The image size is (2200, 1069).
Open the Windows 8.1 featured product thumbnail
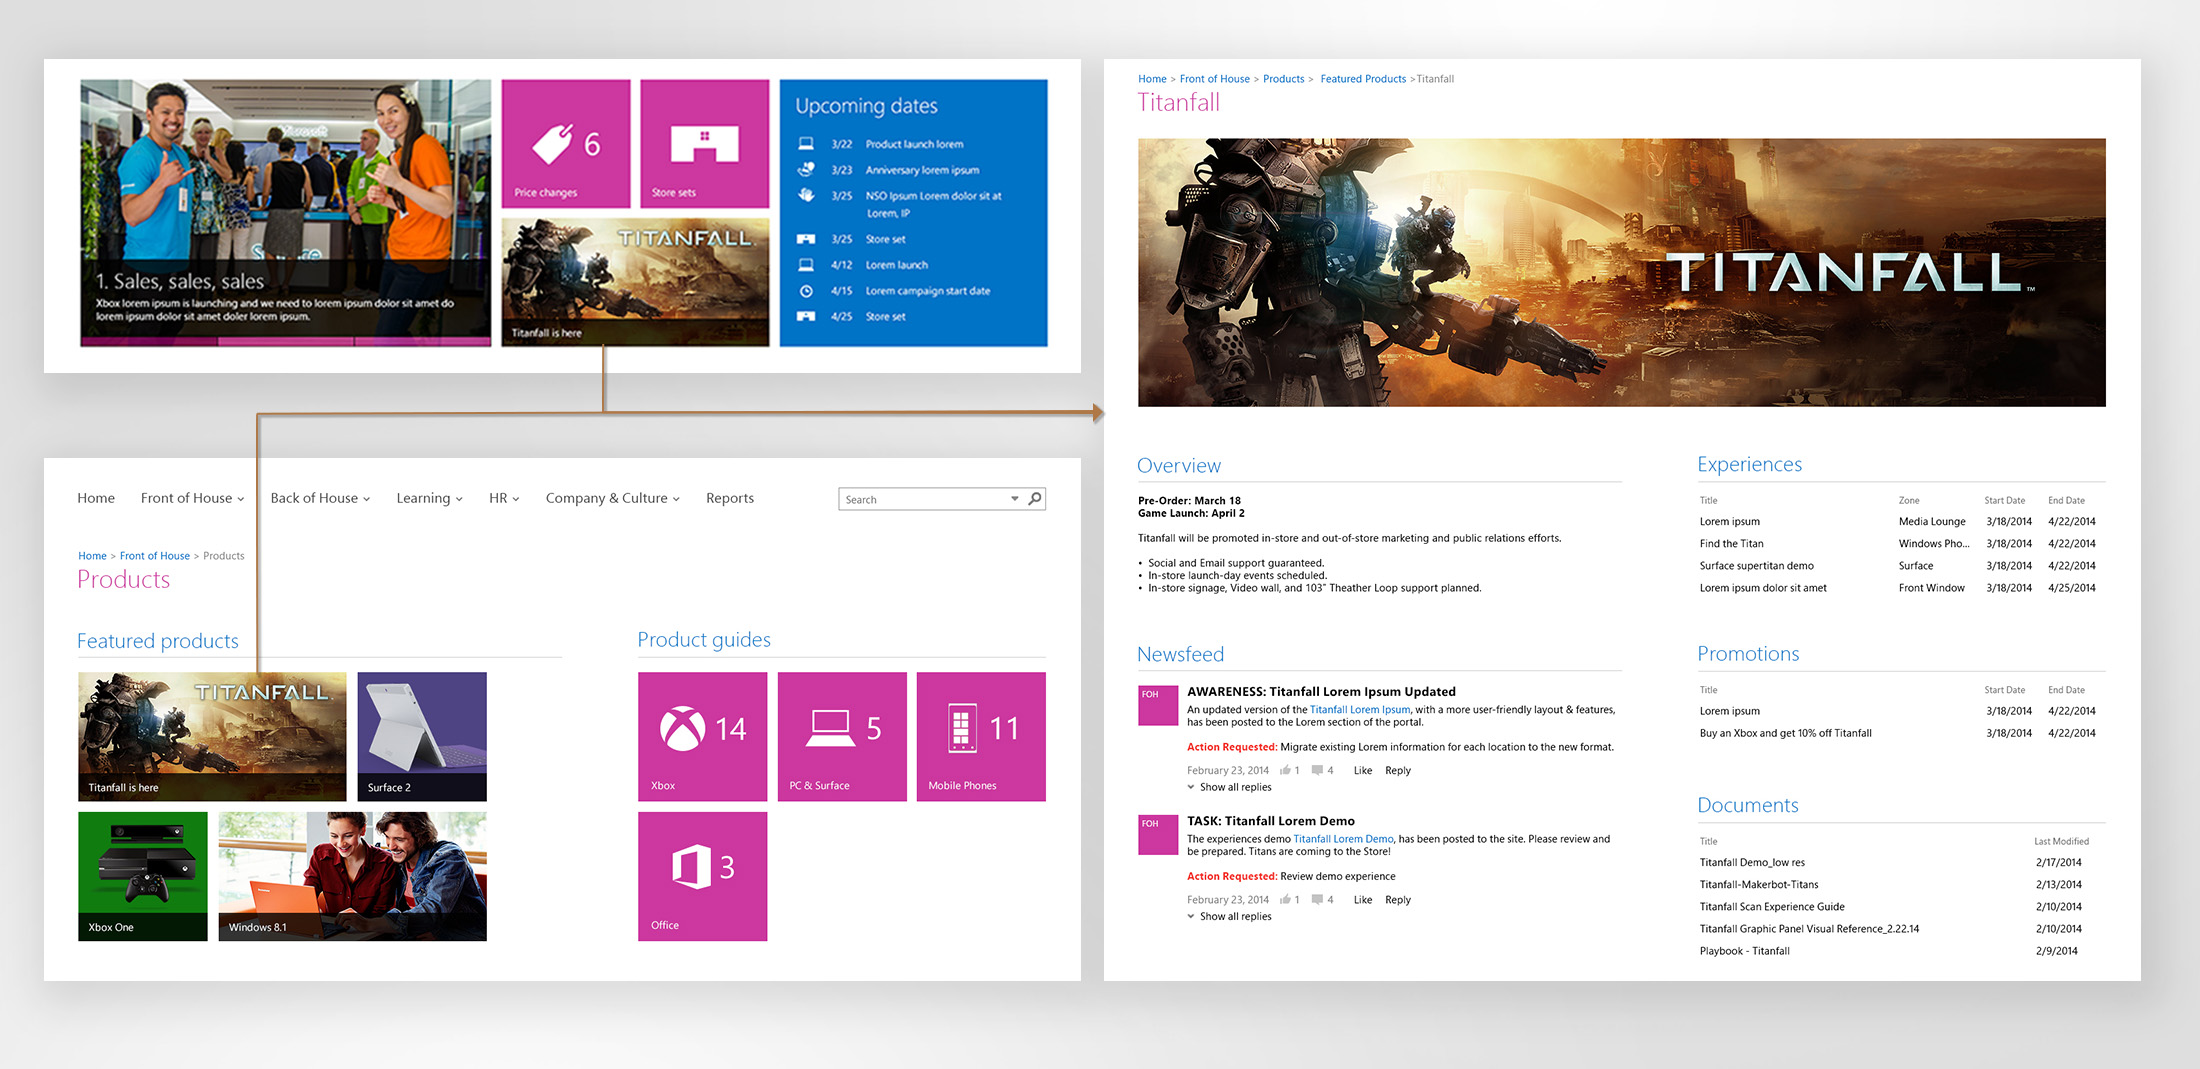[353, 876]
